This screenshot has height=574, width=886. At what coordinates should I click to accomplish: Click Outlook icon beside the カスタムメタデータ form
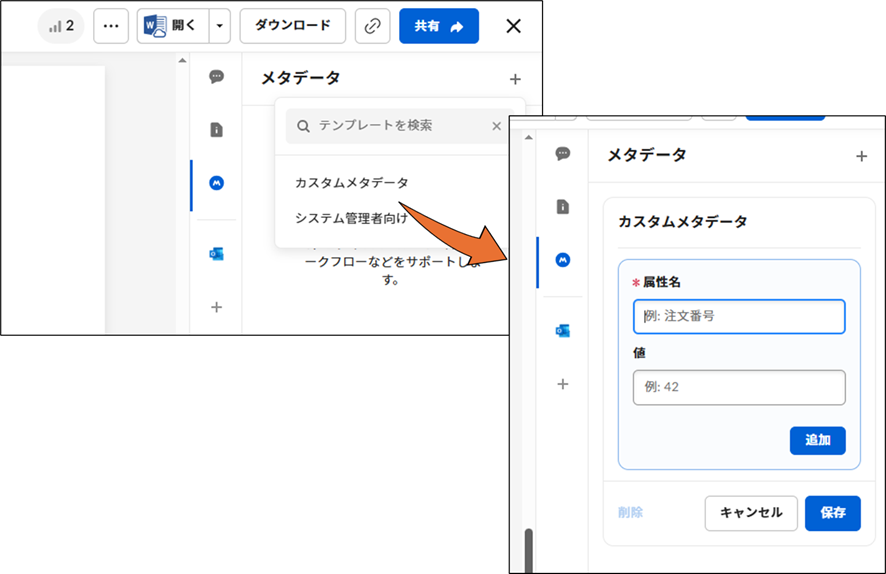click(x=563, y=331)
